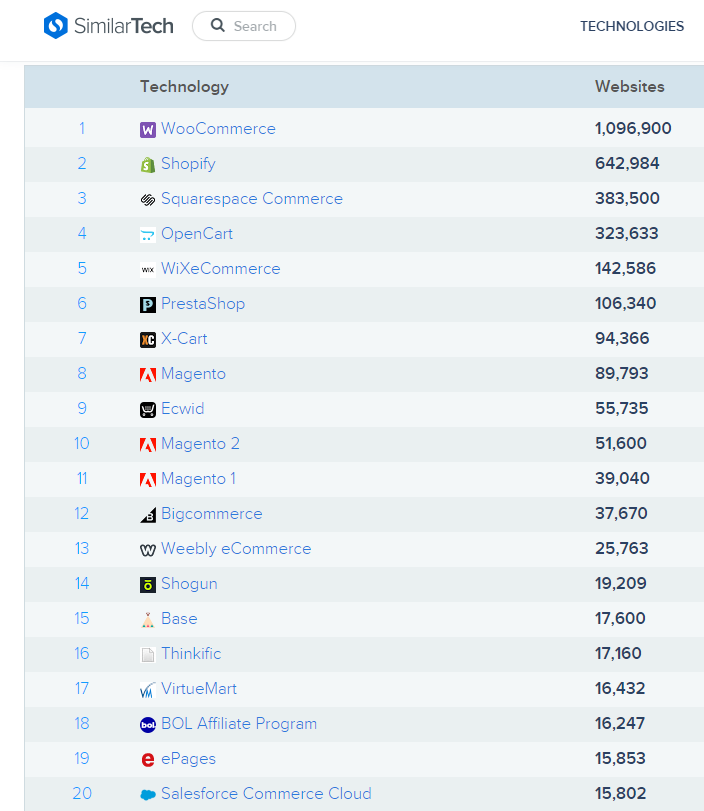Click the Websites column header

coord(630,86)
